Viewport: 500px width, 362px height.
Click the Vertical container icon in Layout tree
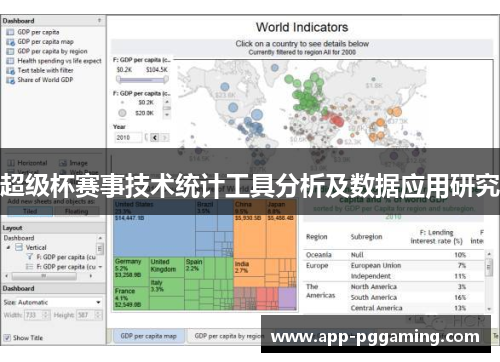coord(19,247)
